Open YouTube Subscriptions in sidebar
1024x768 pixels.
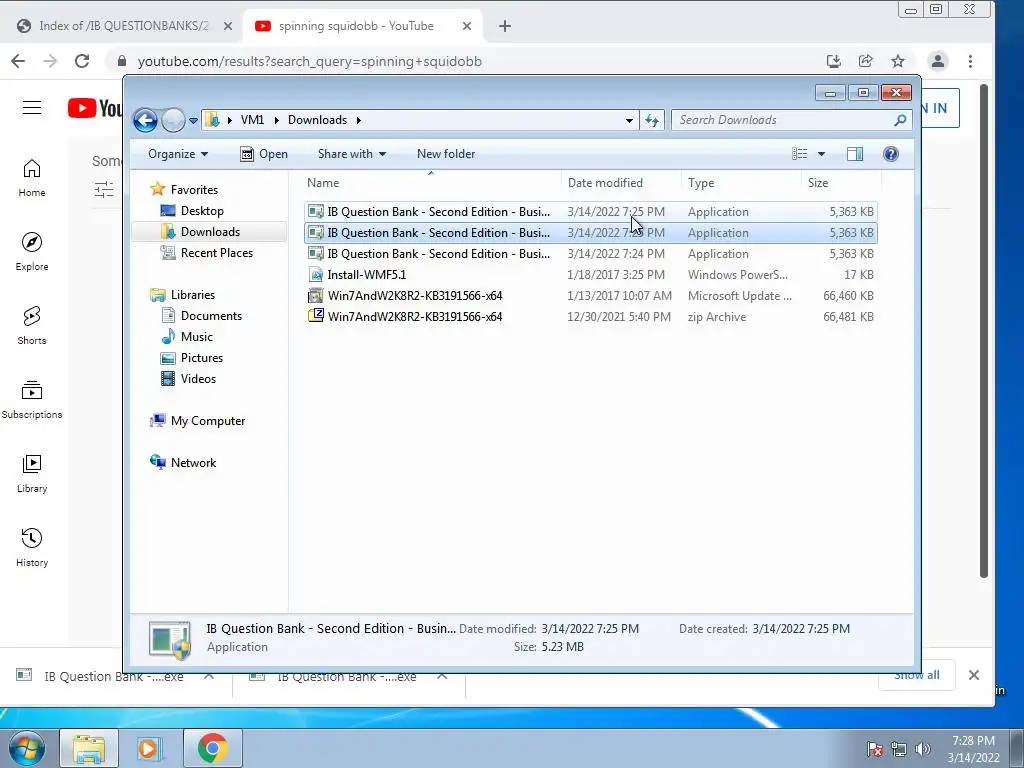click(32, 400)
